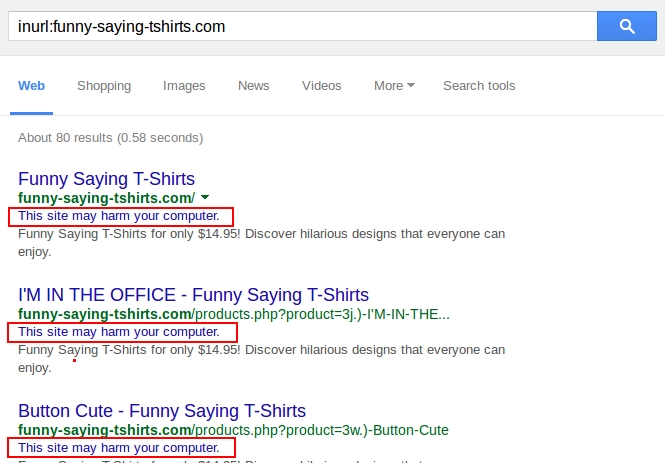Click the first result's harm-your-computer warning
The image size is (665, 463).
119,216
